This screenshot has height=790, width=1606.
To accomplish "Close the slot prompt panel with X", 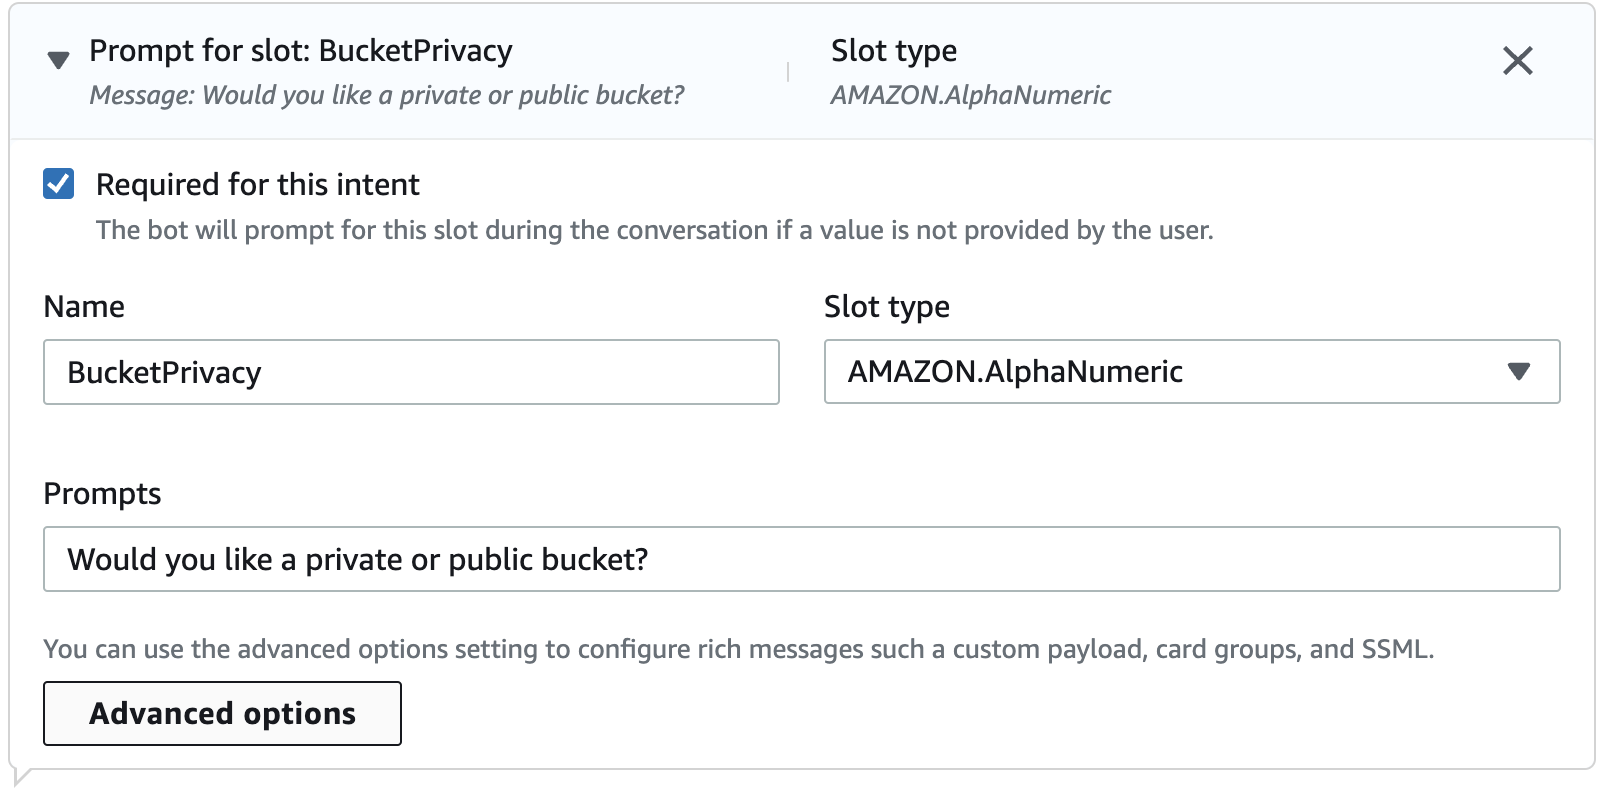I will point(1517,61).
